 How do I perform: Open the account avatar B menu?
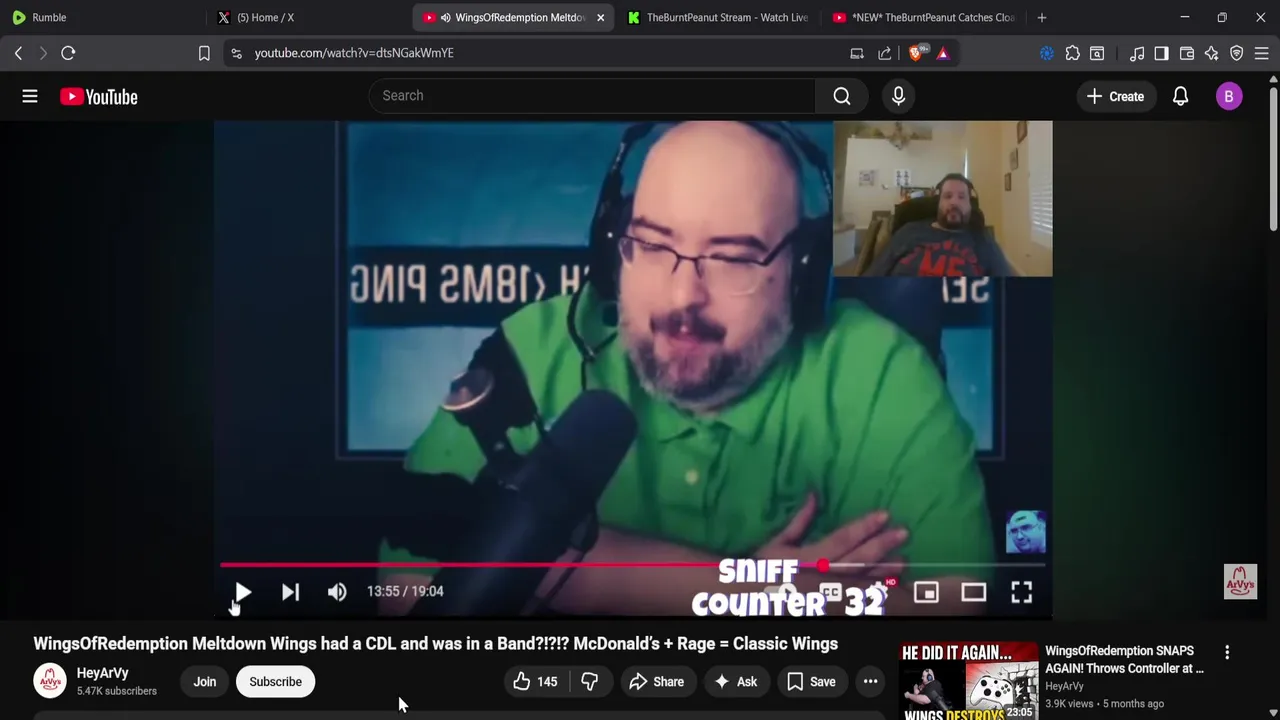(1229, 96)
